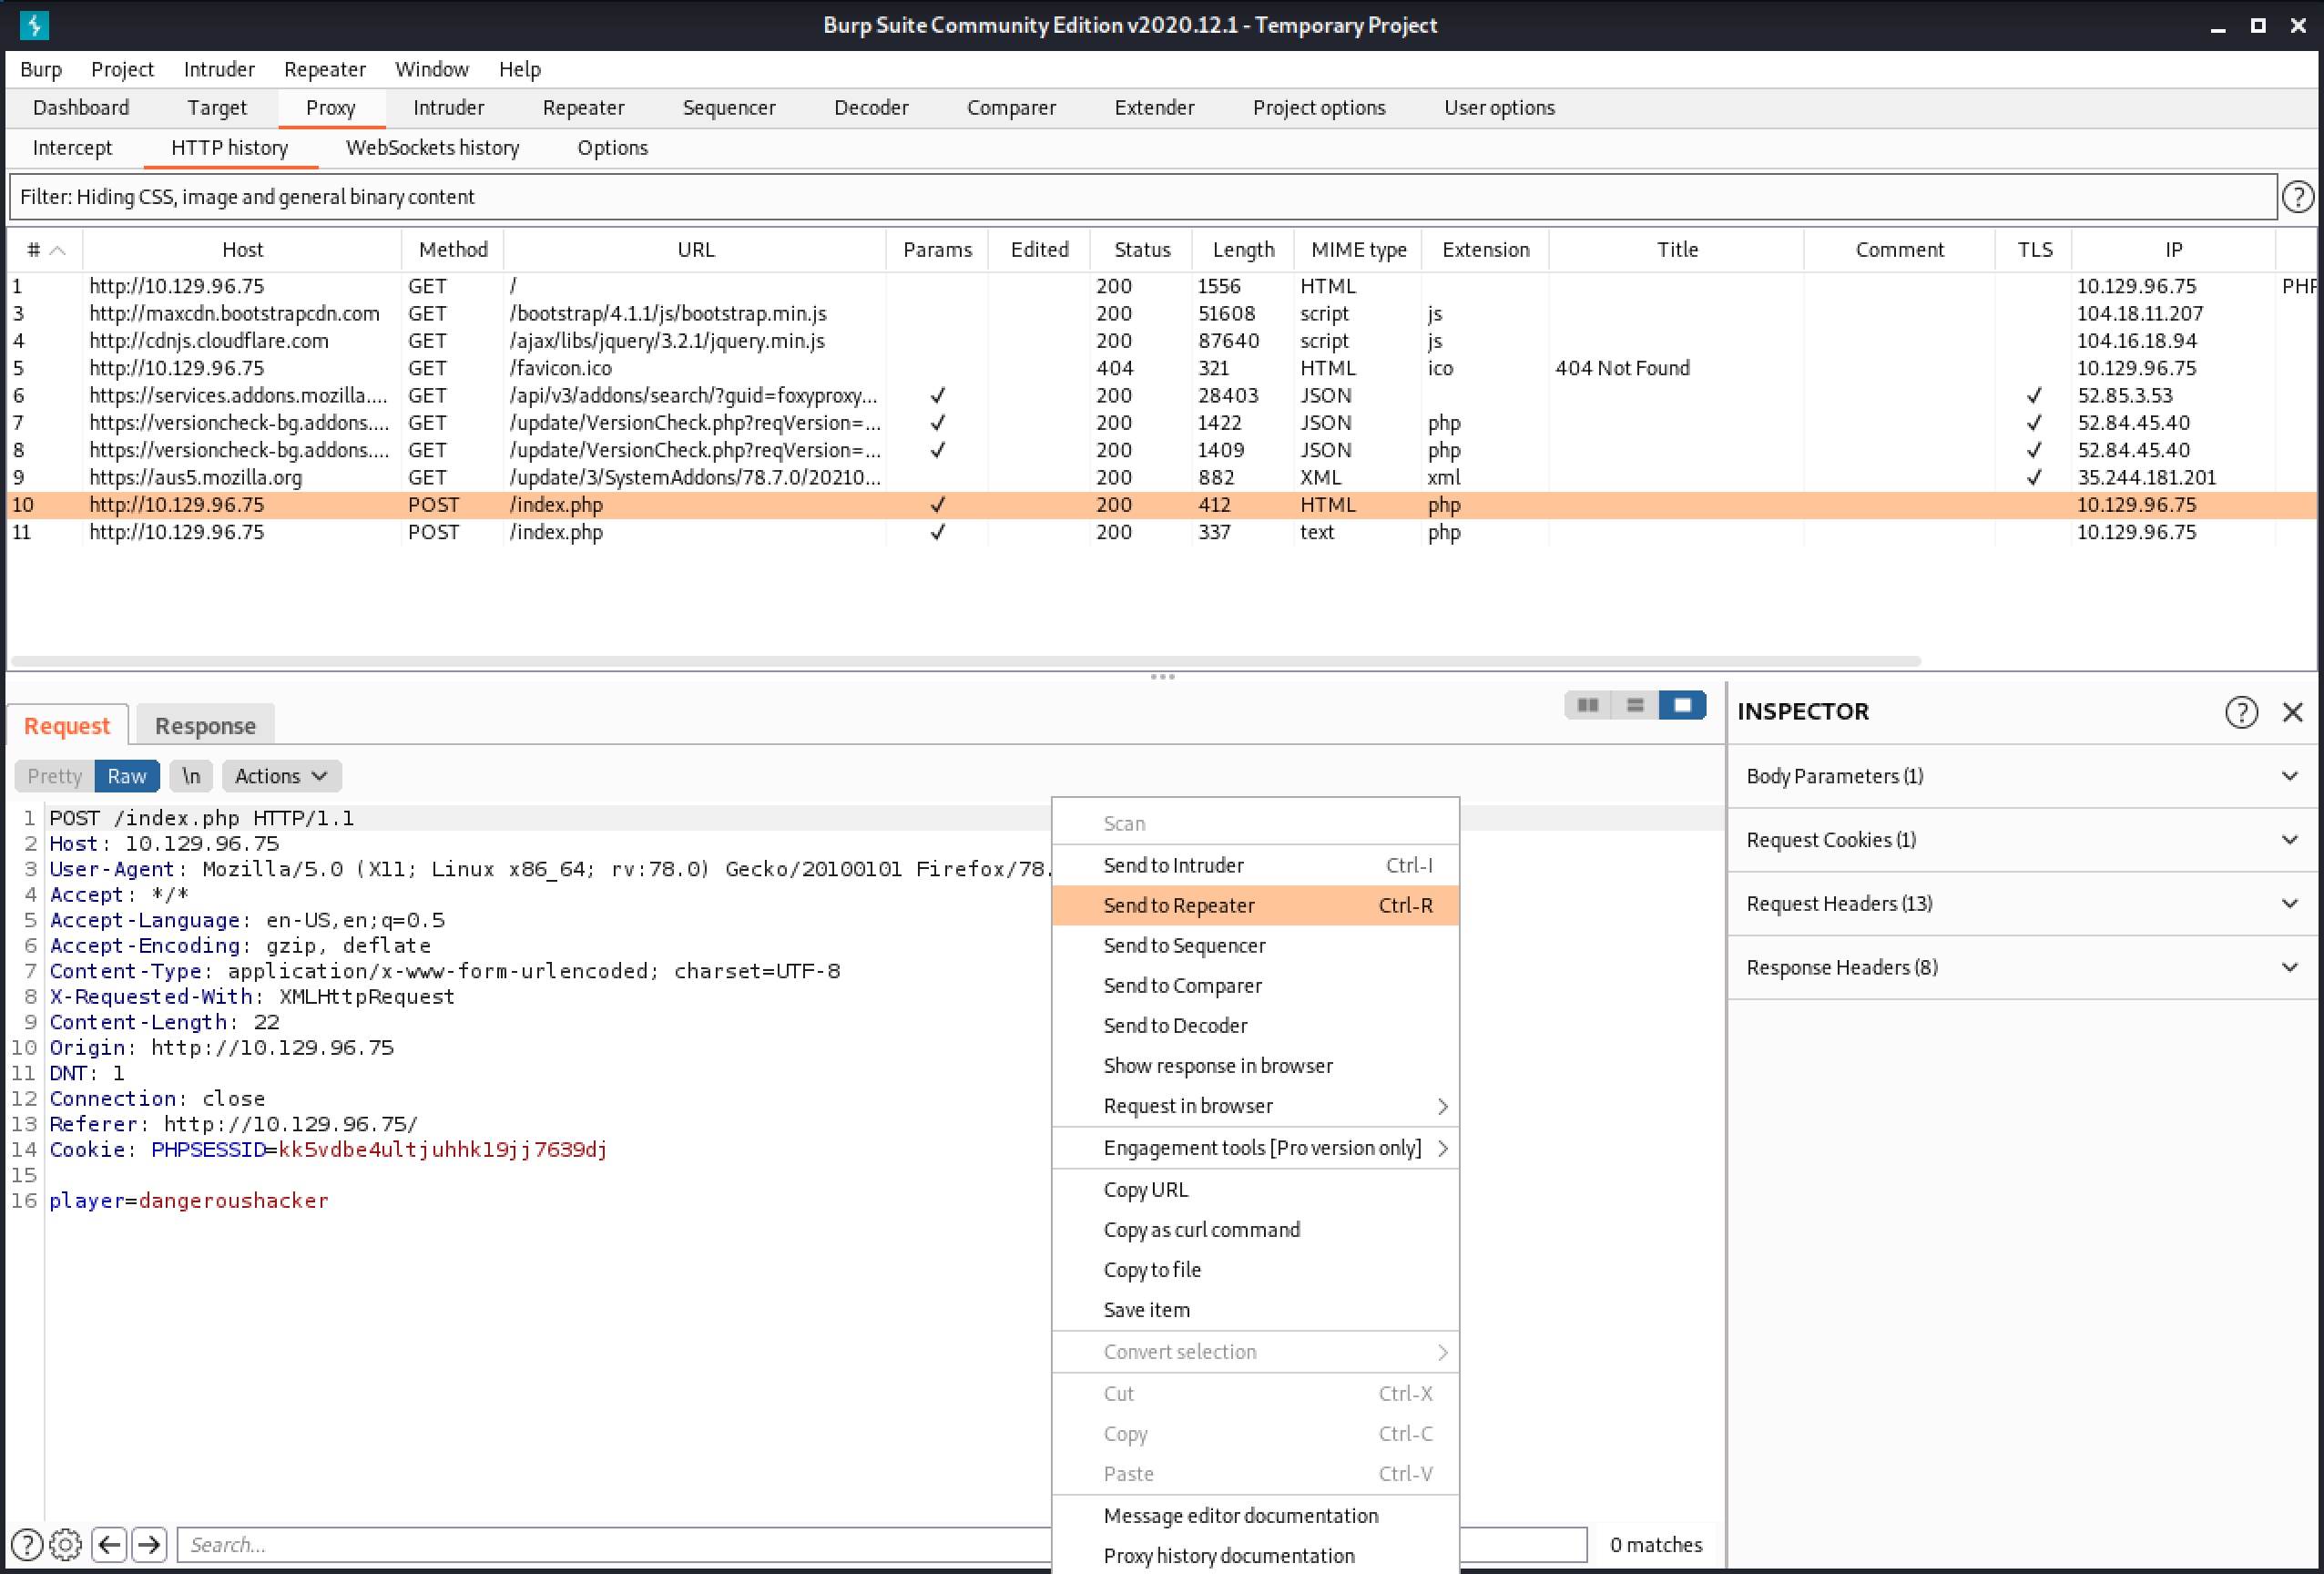Open search help icon at bottom left
Image resolution: width=2324 pixels, height=1574 pixels.
pos(27,1545)
